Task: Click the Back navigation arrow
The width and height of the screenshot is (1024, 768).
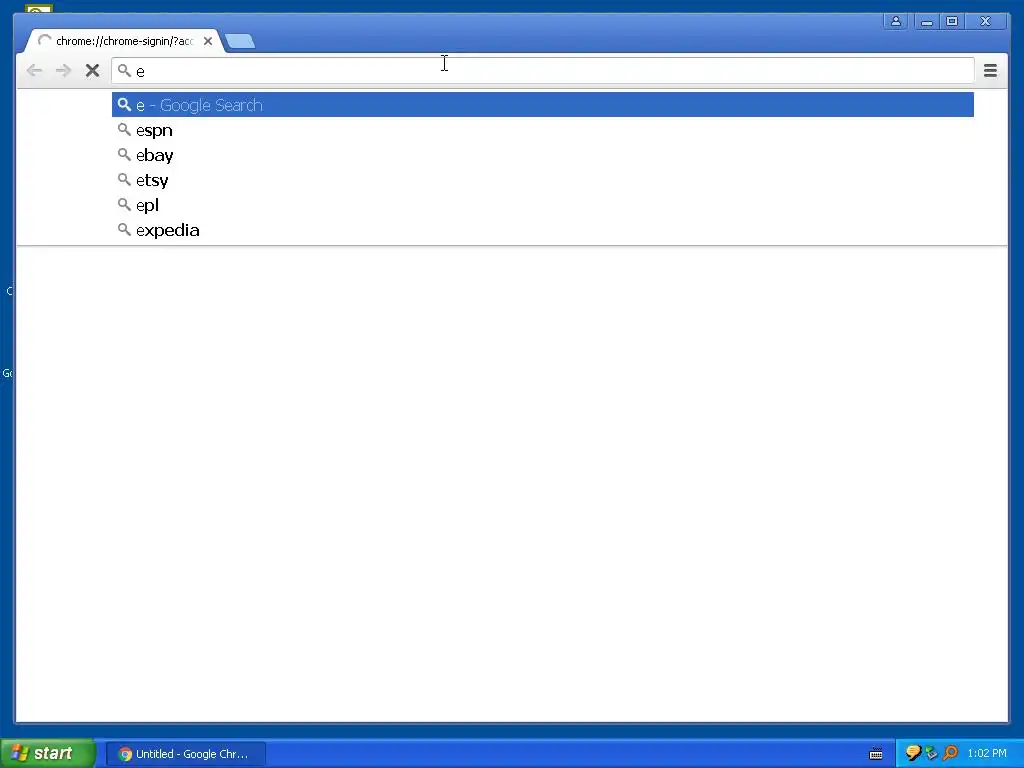Action: [34, 71]
